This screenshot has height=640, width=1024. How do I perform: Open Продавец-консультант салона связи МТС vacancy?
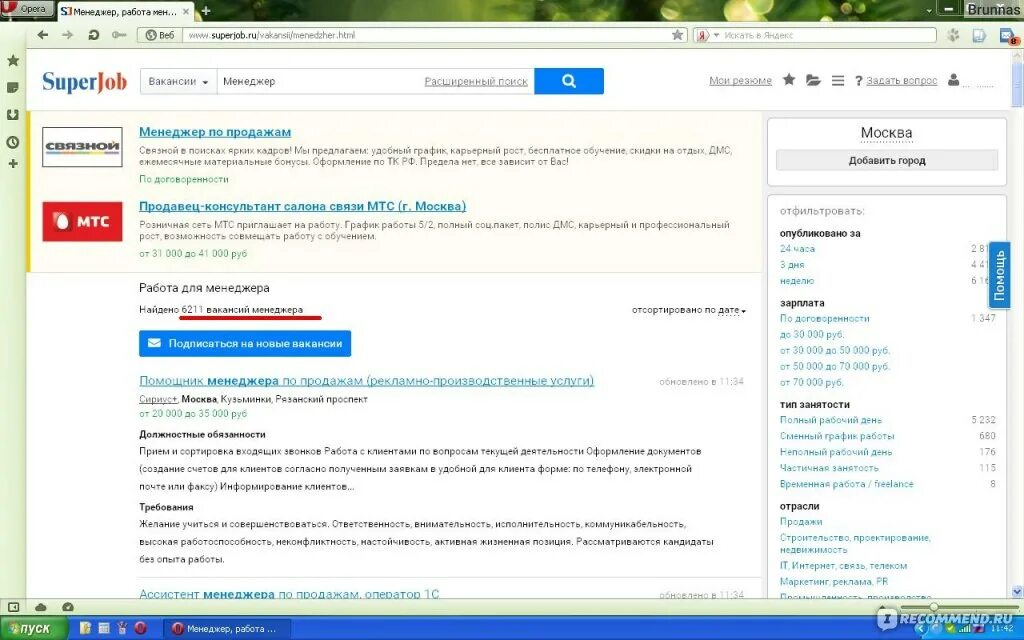coord(302,206)
